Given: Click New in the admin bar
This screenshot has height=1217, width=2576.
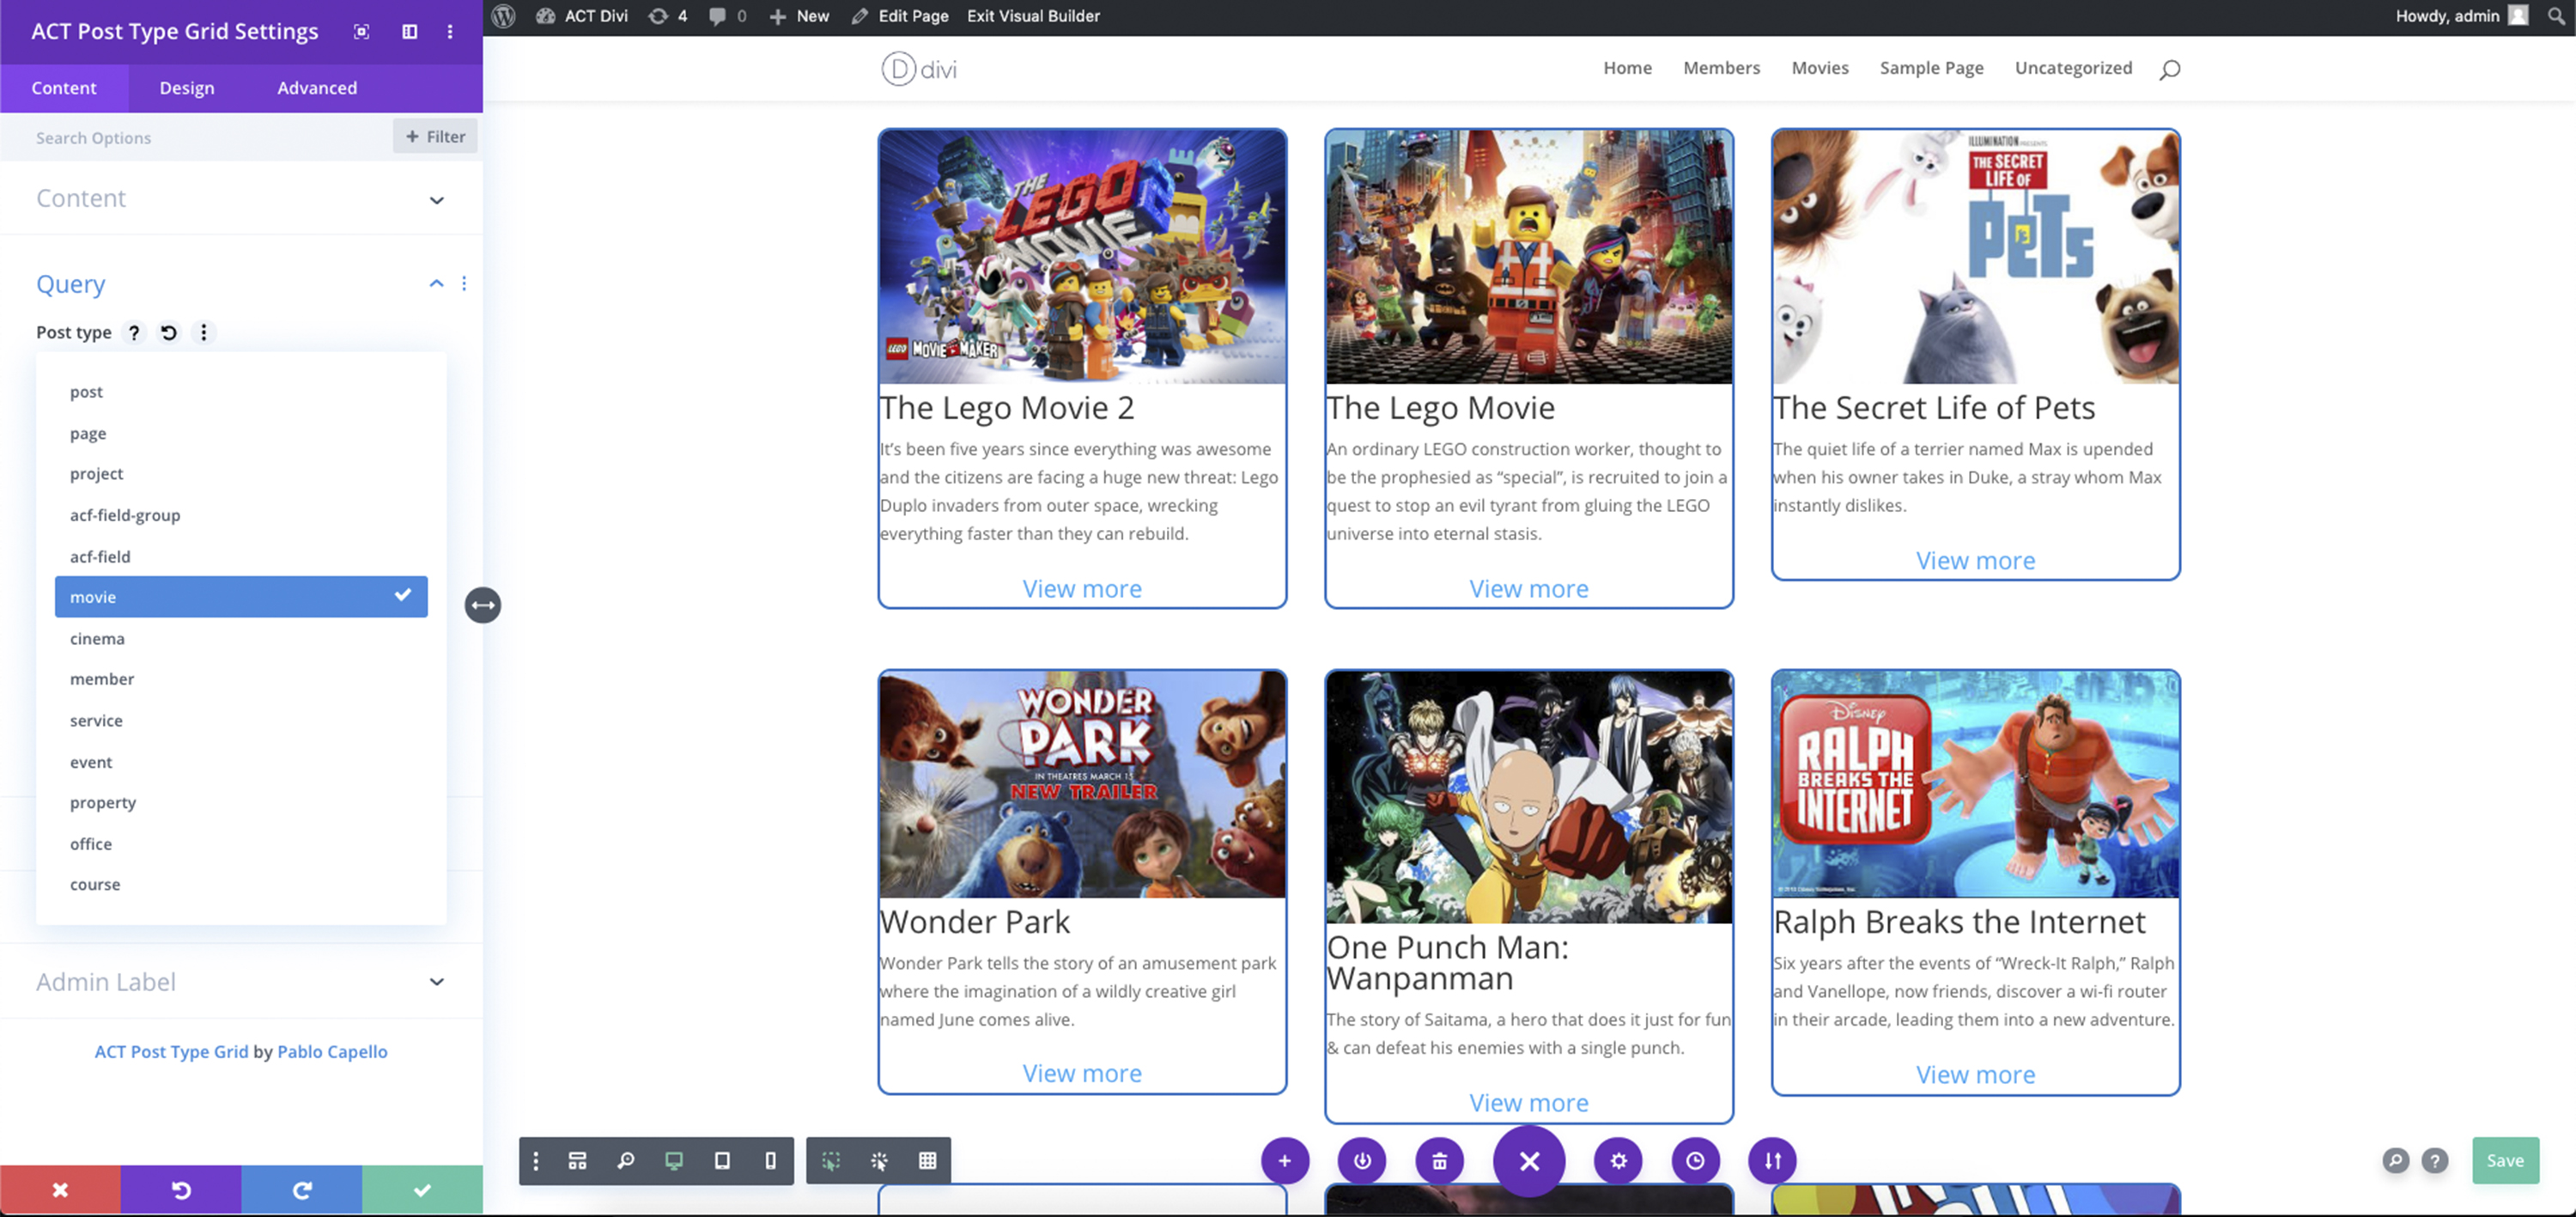Looking at the screenshot, I should [x=800, y=16].
